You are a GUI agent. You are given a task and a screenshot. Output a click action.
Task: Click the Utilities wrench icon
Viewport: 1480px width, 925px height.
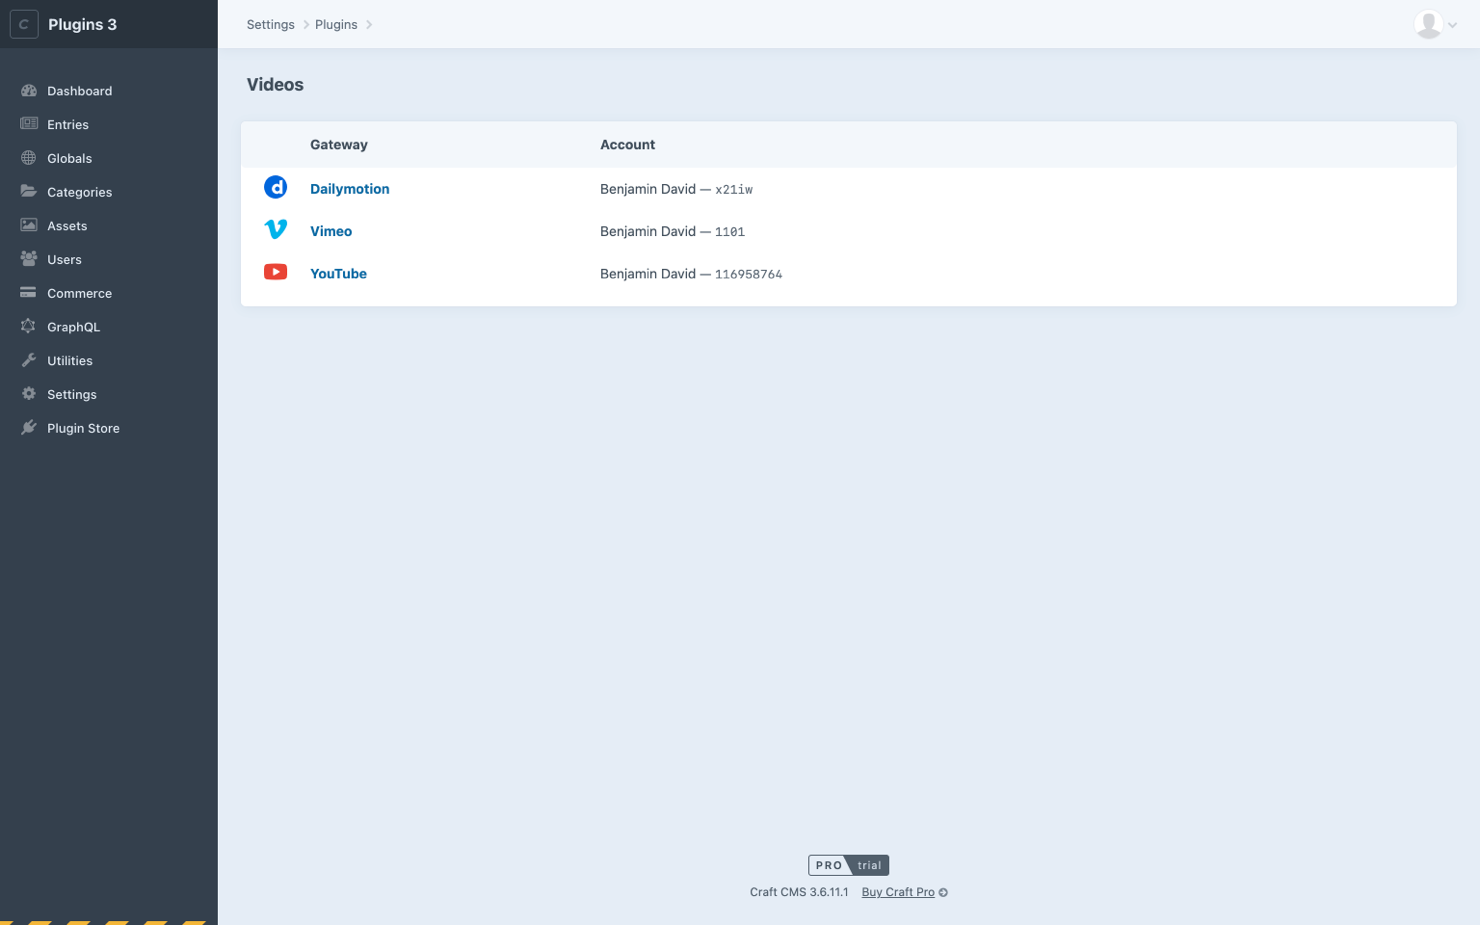pos(29,361)
